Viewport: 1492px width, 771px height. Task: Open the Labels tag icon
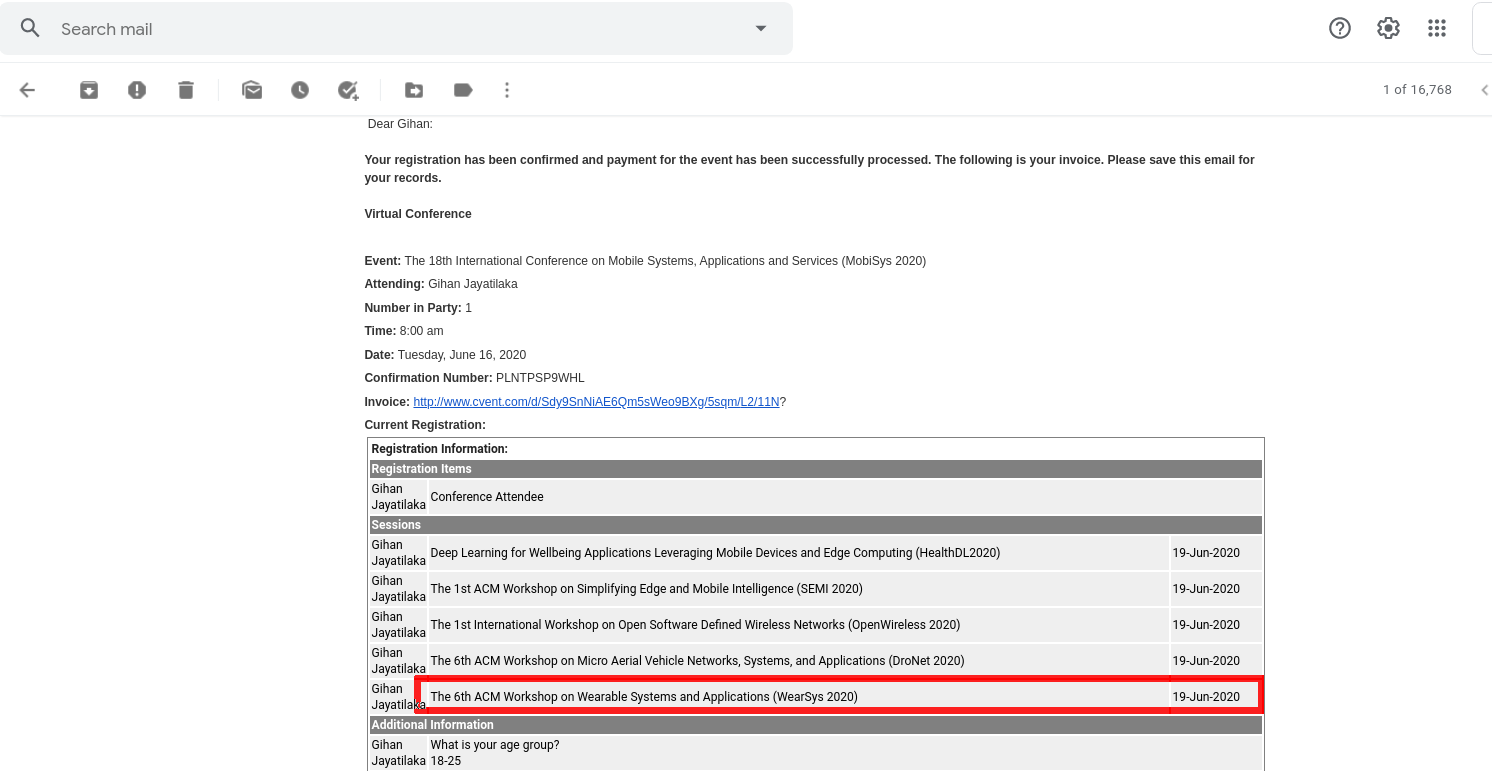463,90
